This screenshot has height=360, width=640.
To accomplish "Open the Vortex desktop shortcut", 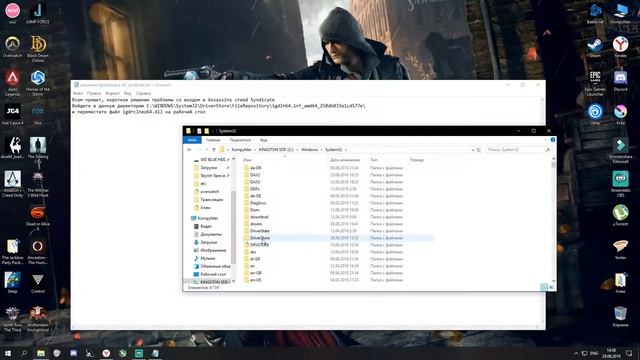I will tap(620, 249).
